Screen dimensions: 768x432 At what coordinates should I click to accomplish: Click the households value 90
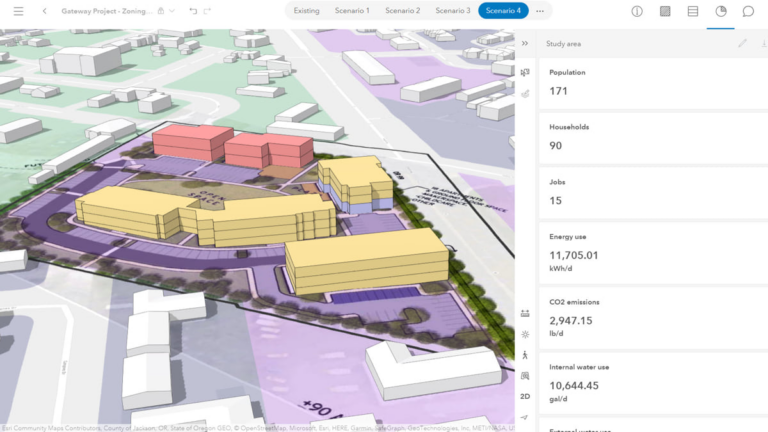point(555,146)
